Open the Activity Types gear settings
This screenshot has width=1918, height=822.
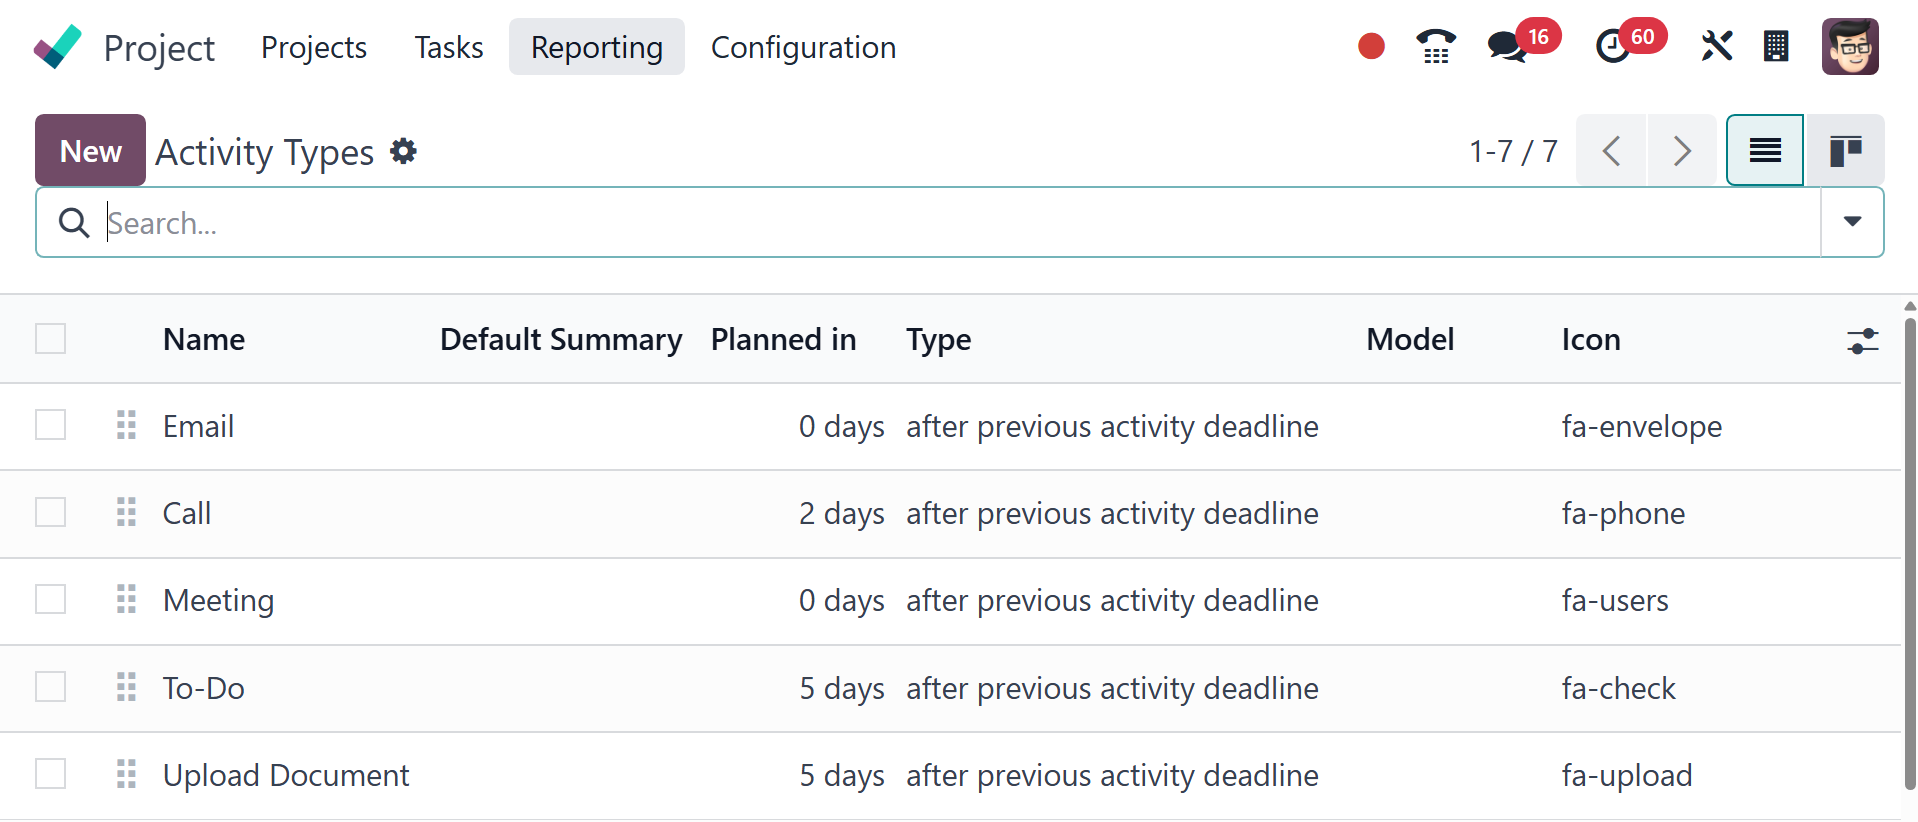(x=403, y=152)
